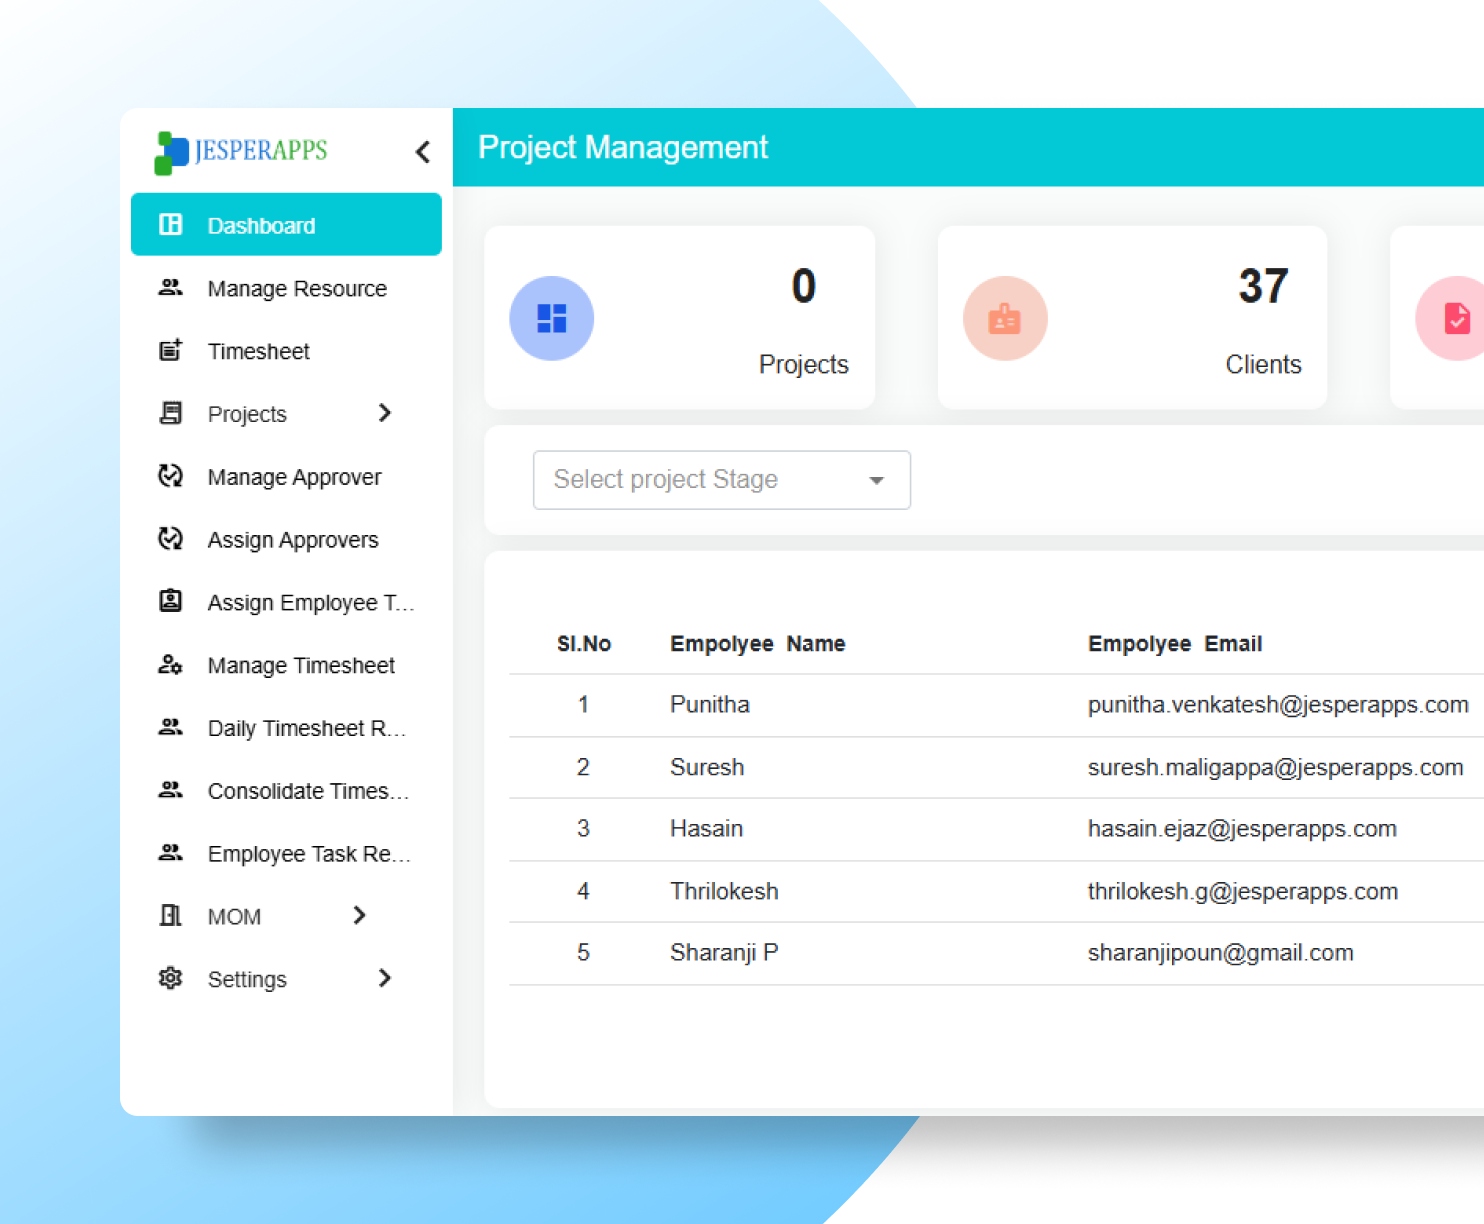
Task: Click the Projects menu label
Action: pos(247,414)
